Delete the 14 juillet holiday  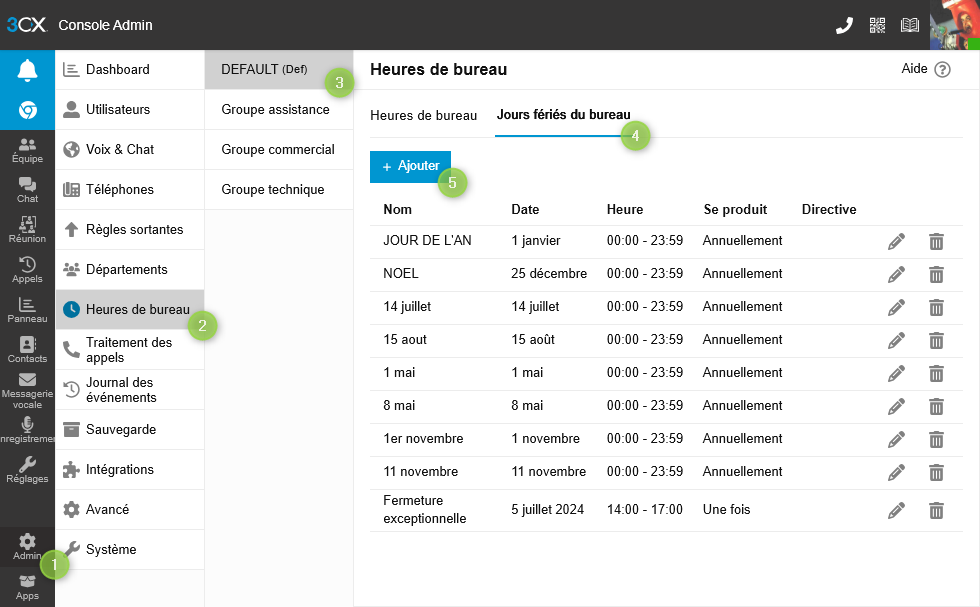pos(936,307)
